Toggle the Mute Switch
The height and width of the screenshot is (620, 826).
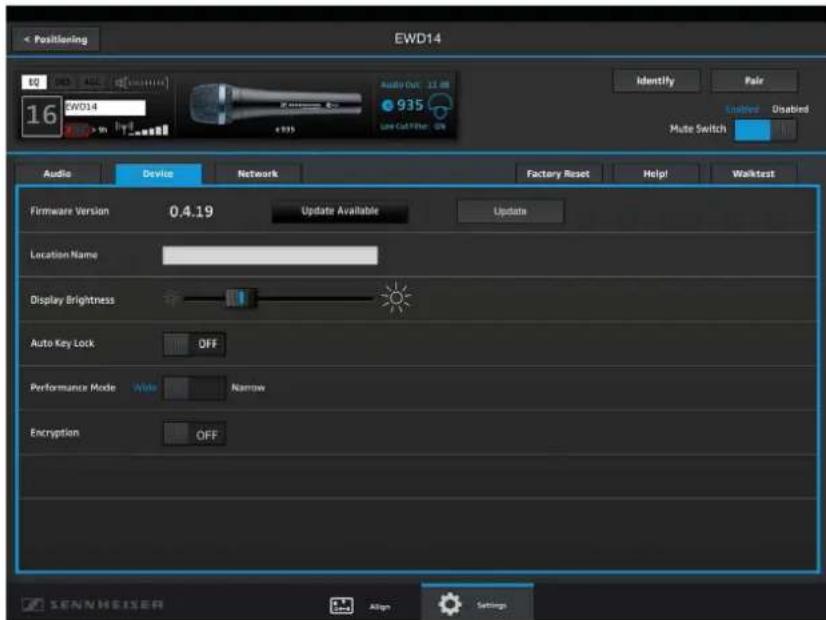765,130
